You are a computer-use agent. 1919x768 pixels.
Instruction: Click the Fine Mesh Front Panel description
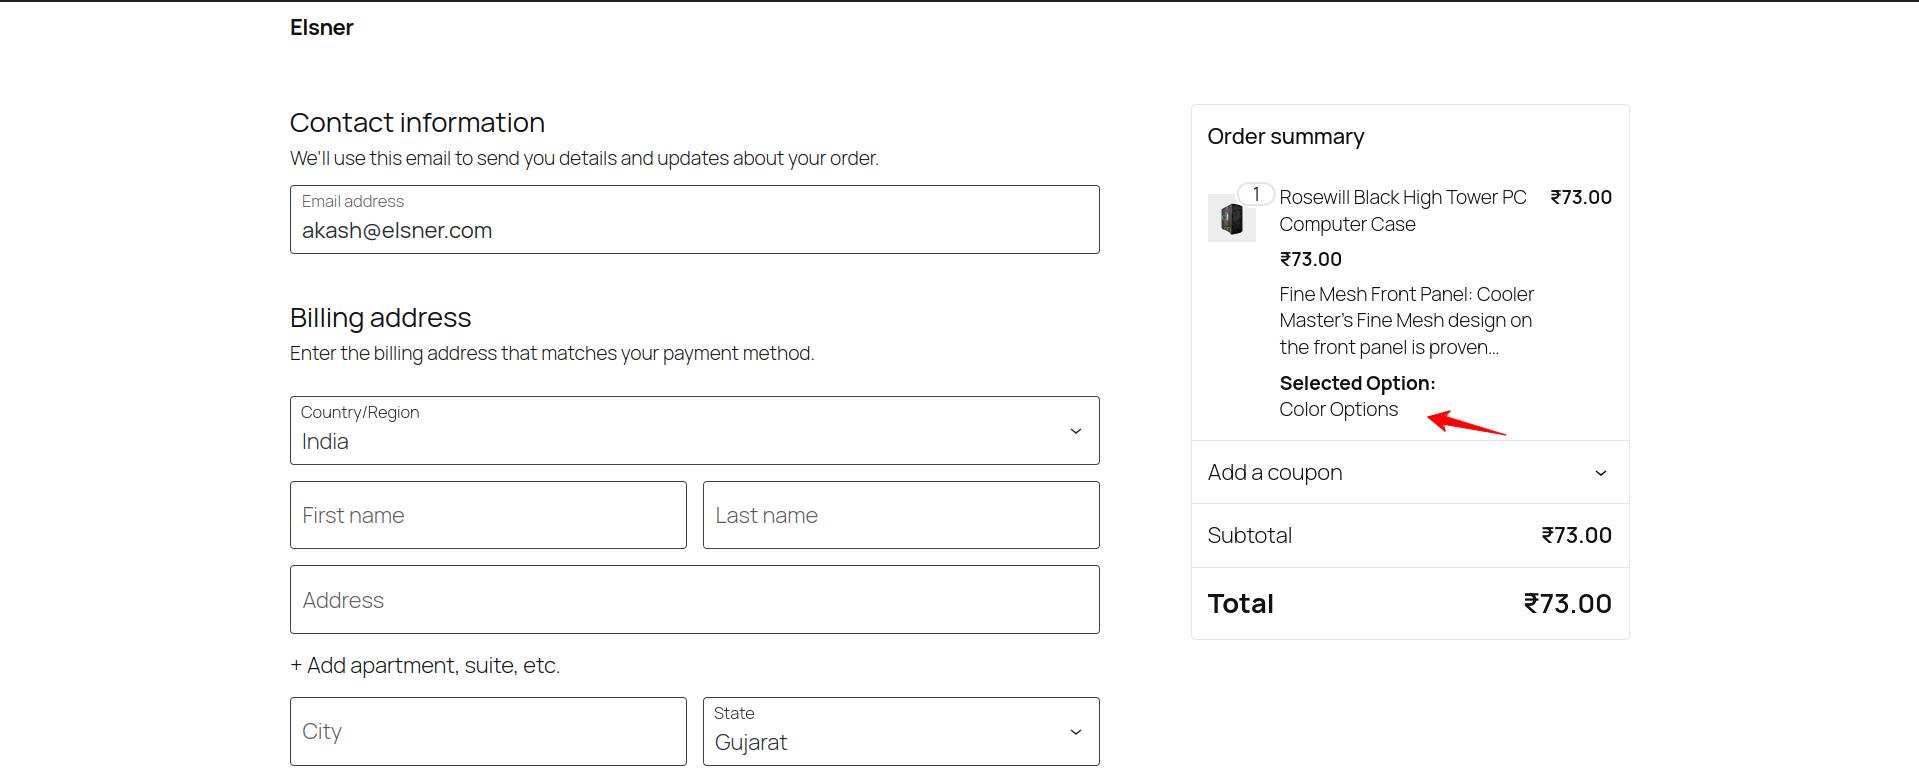pos(1405,321)
